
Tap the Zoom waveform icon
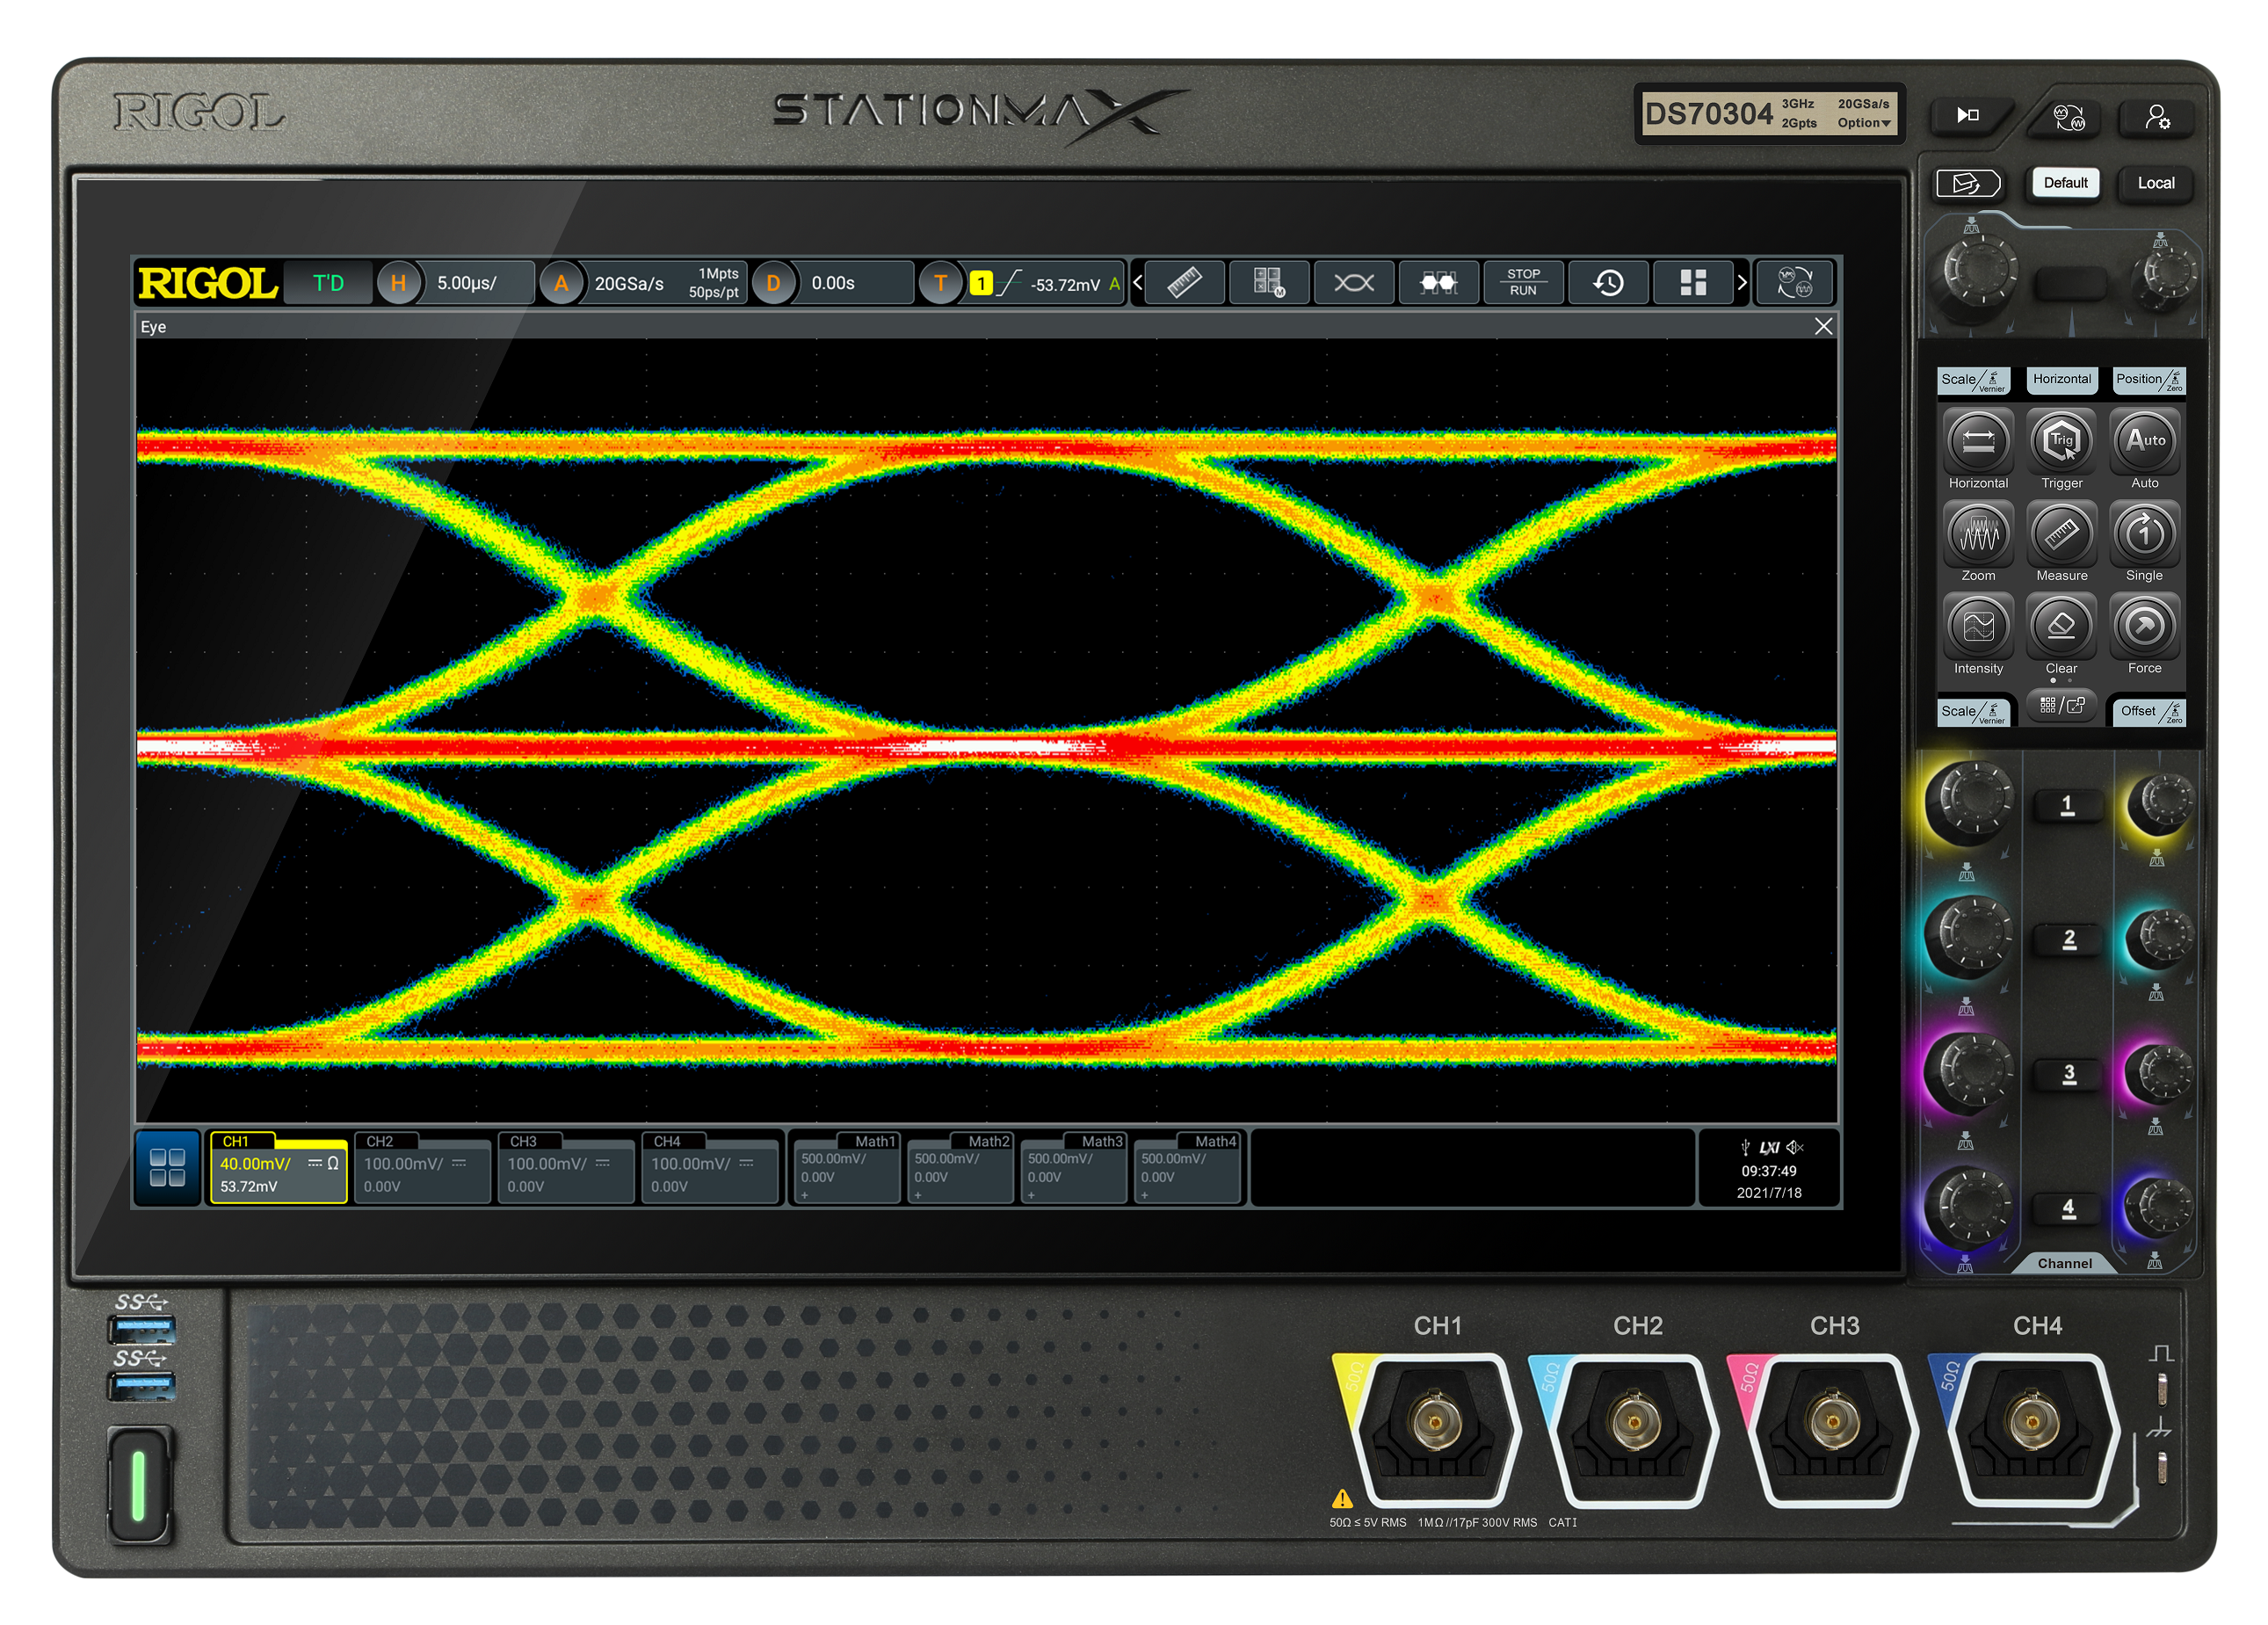[x=1977, y=534]
